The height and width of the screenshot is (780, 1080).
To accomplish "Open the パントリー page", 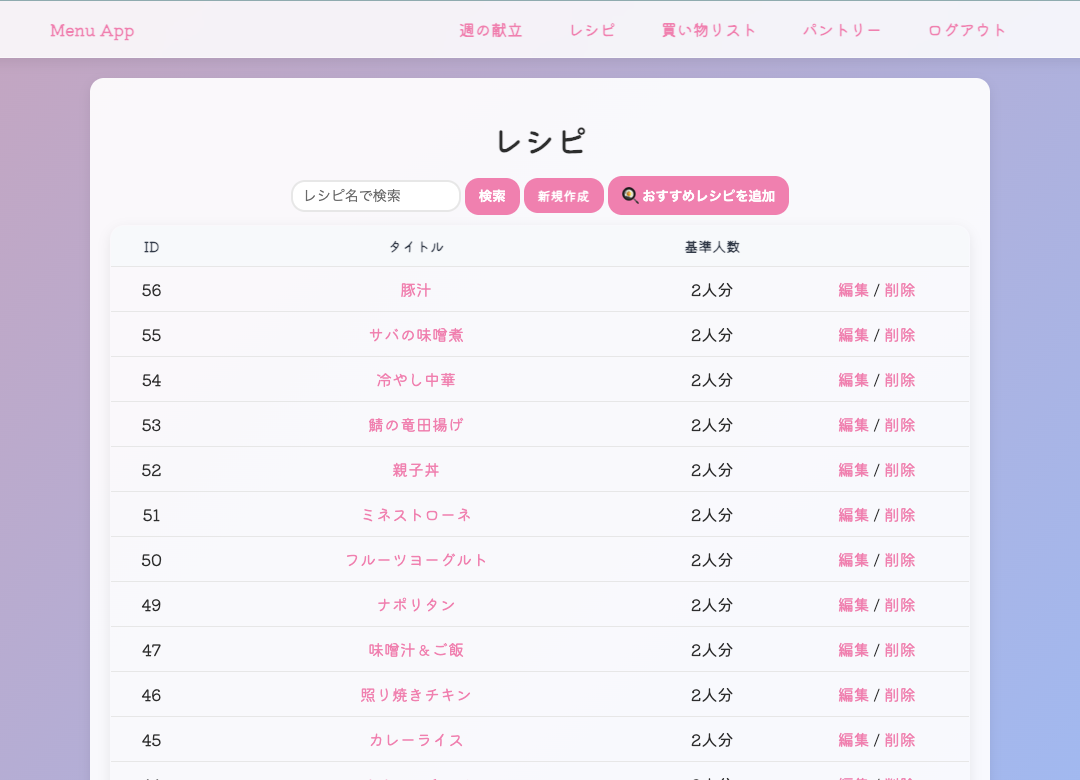I will 842,30.
